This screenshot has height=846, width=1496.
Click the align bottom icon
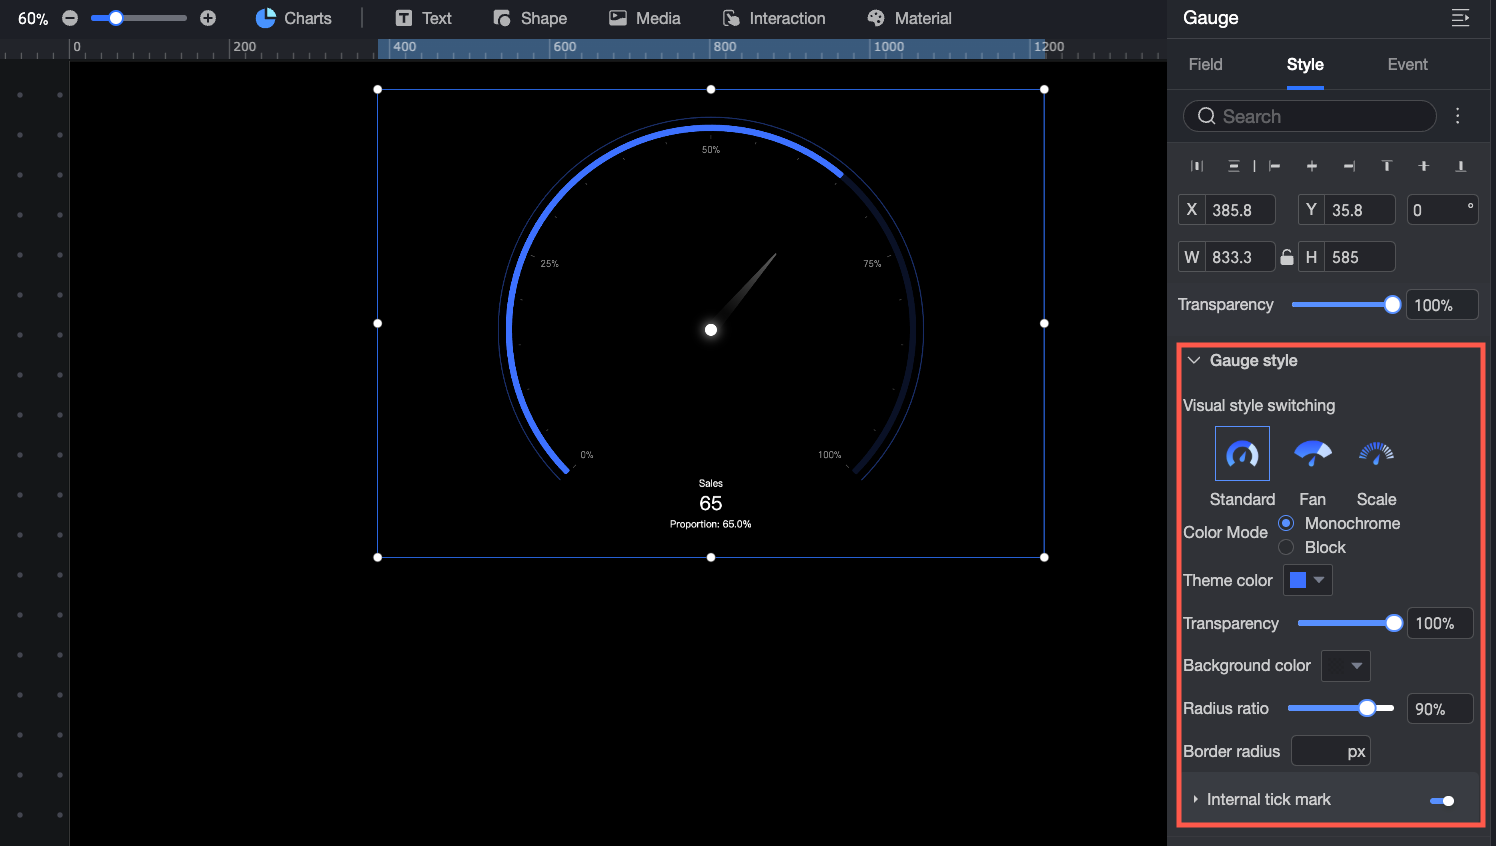[1461, 166]
